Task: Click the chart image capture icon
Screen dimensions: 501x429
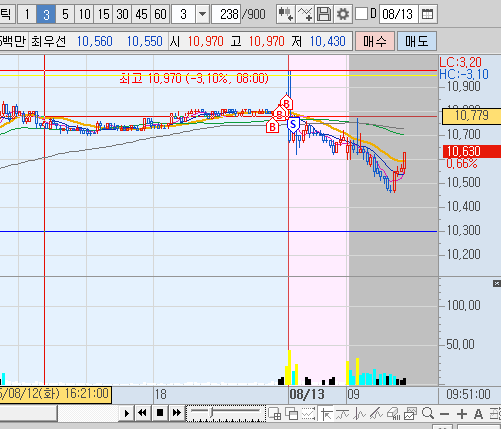Action: coord(410,414)
